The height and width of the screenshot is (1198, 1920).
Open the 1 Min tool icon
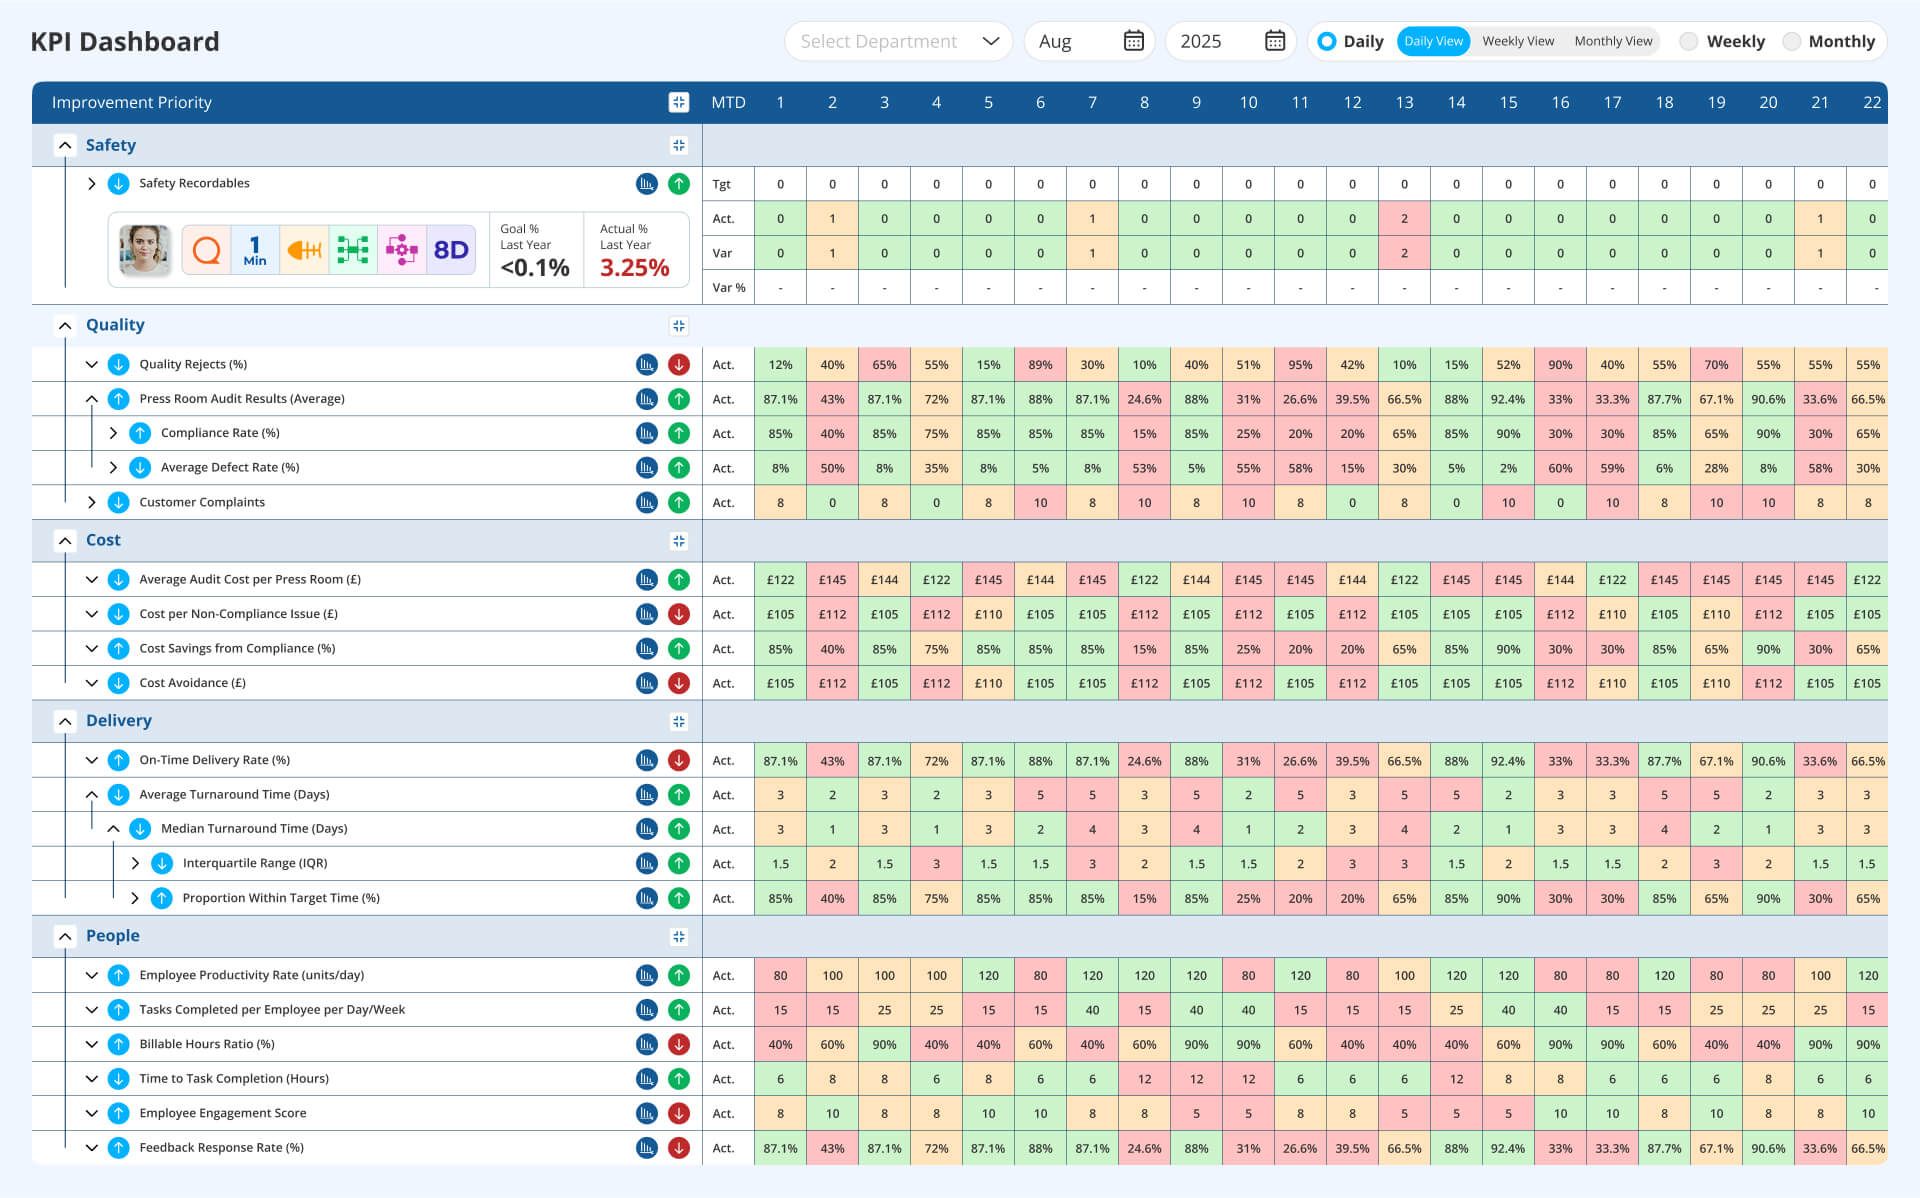click(x=255, y=250)
